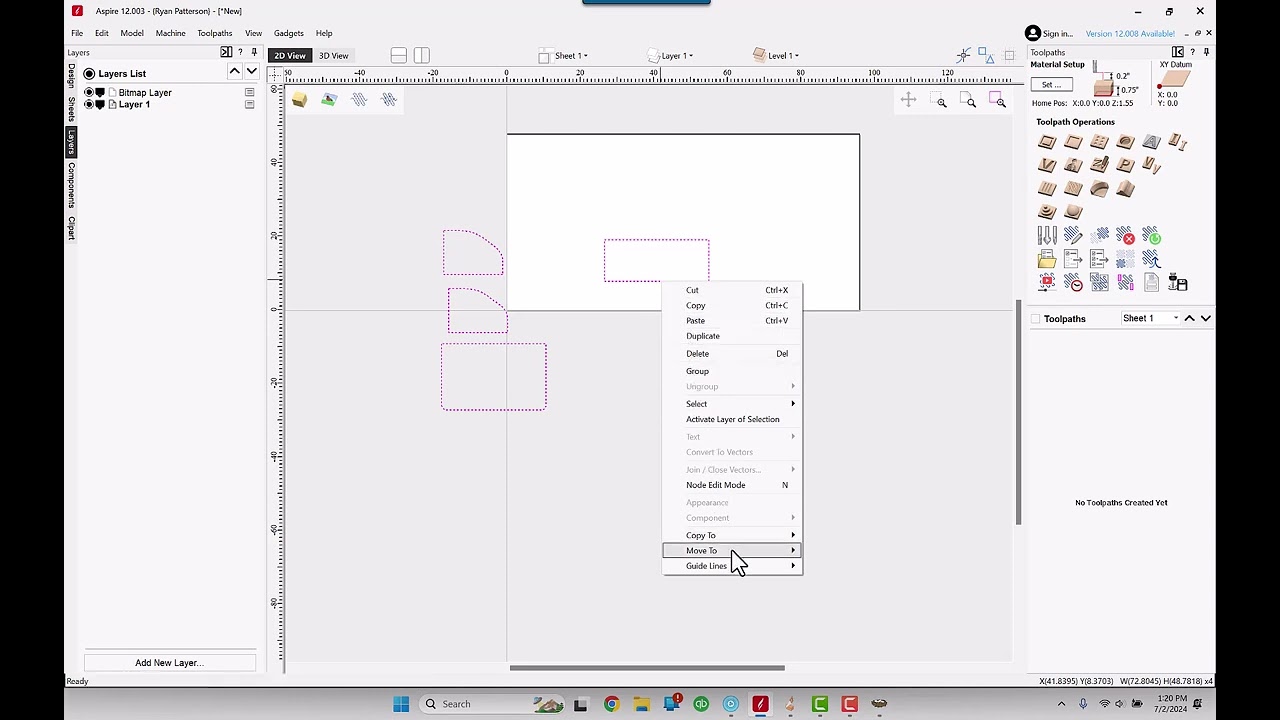Select the 3D Finish Machining icon
This screenshot has width=1280, height=720.
(x=1073, y=212)
